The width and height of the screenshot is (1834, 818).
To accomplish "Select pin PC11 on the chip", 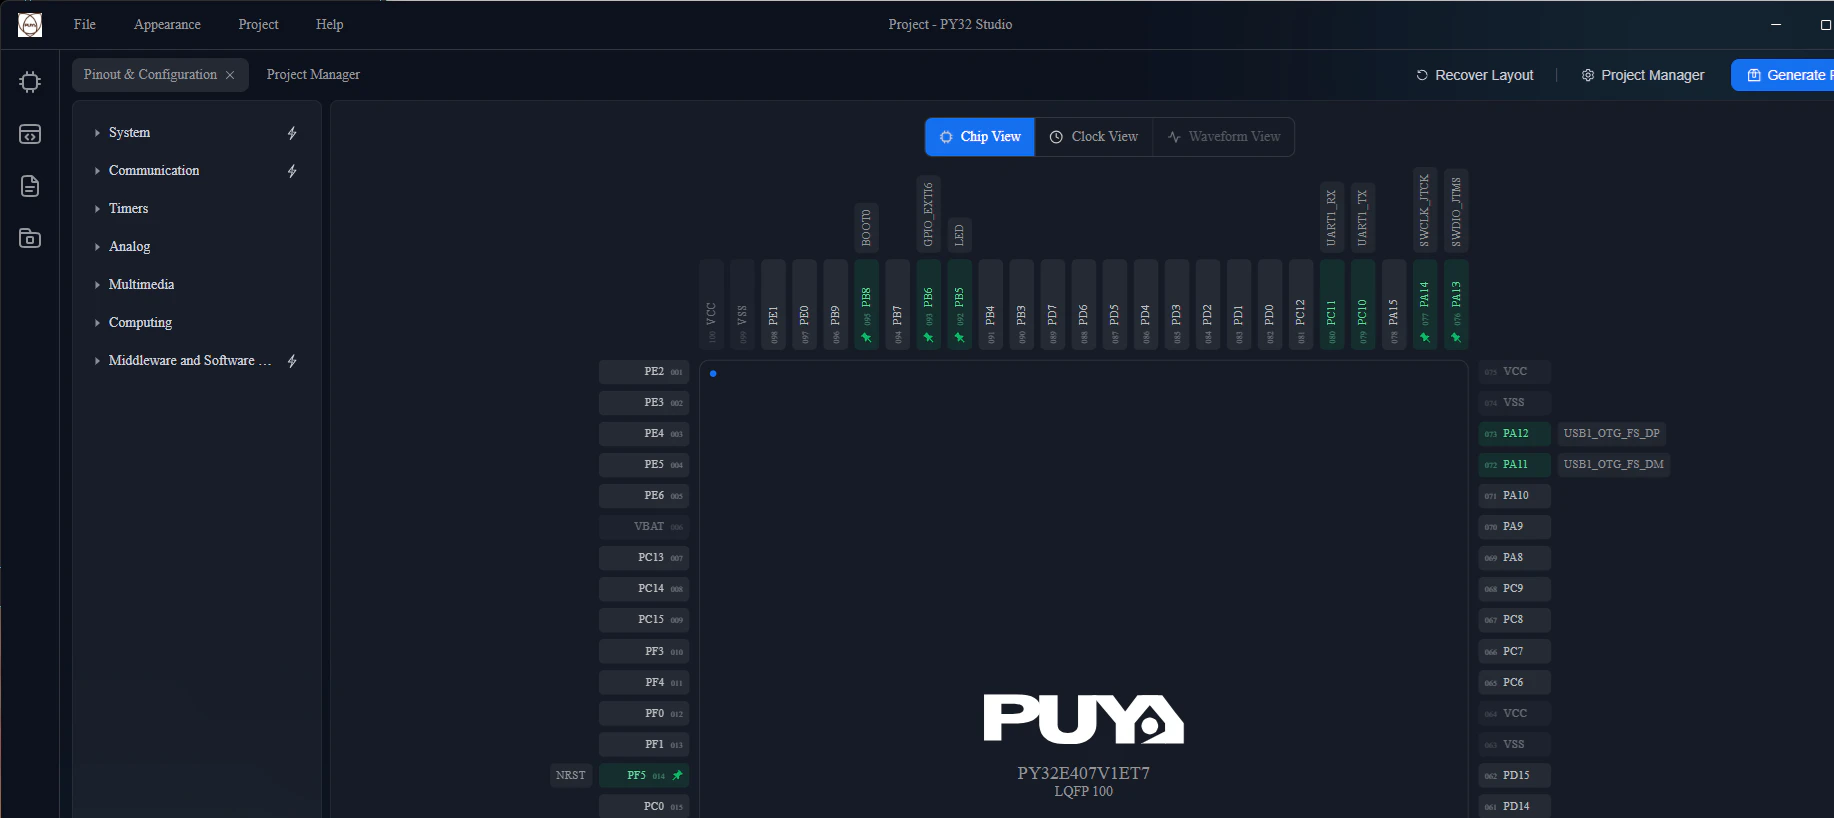I will pos(1332,304).
